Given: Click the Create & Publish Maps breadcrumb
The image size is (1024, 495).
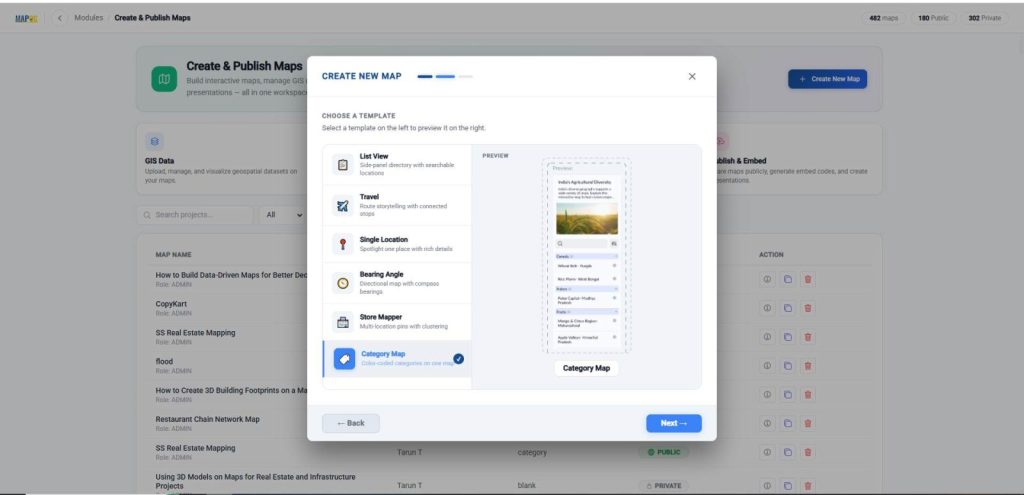Looking at the screenshot, I should (x=152, y=18).
